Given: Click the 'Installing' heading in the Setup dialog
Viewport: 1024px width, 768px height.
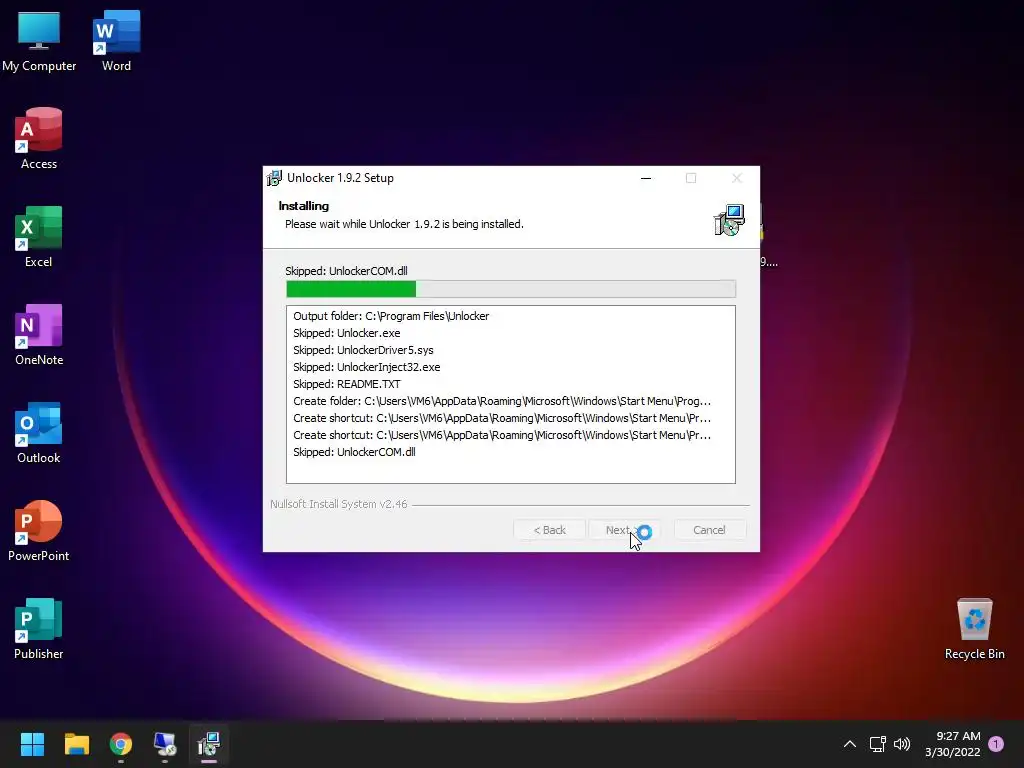Looking at the screenshot, I should tap(304, 206).
